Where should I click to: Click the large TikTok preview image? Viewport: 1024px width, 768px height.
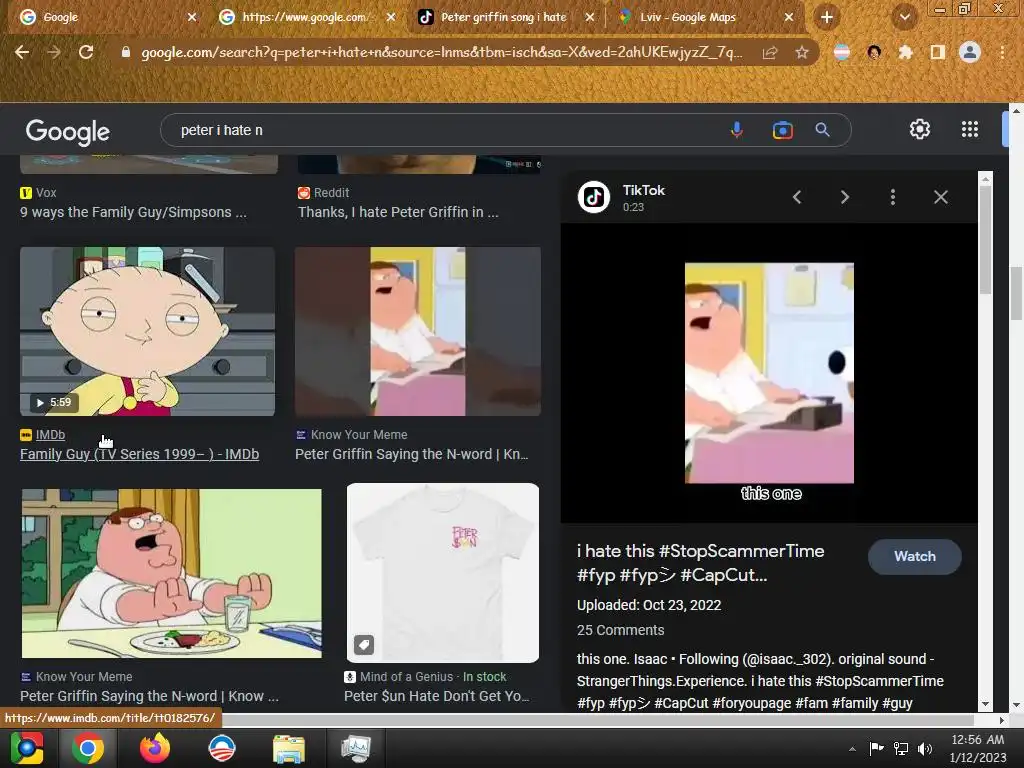tap(769, 373)
